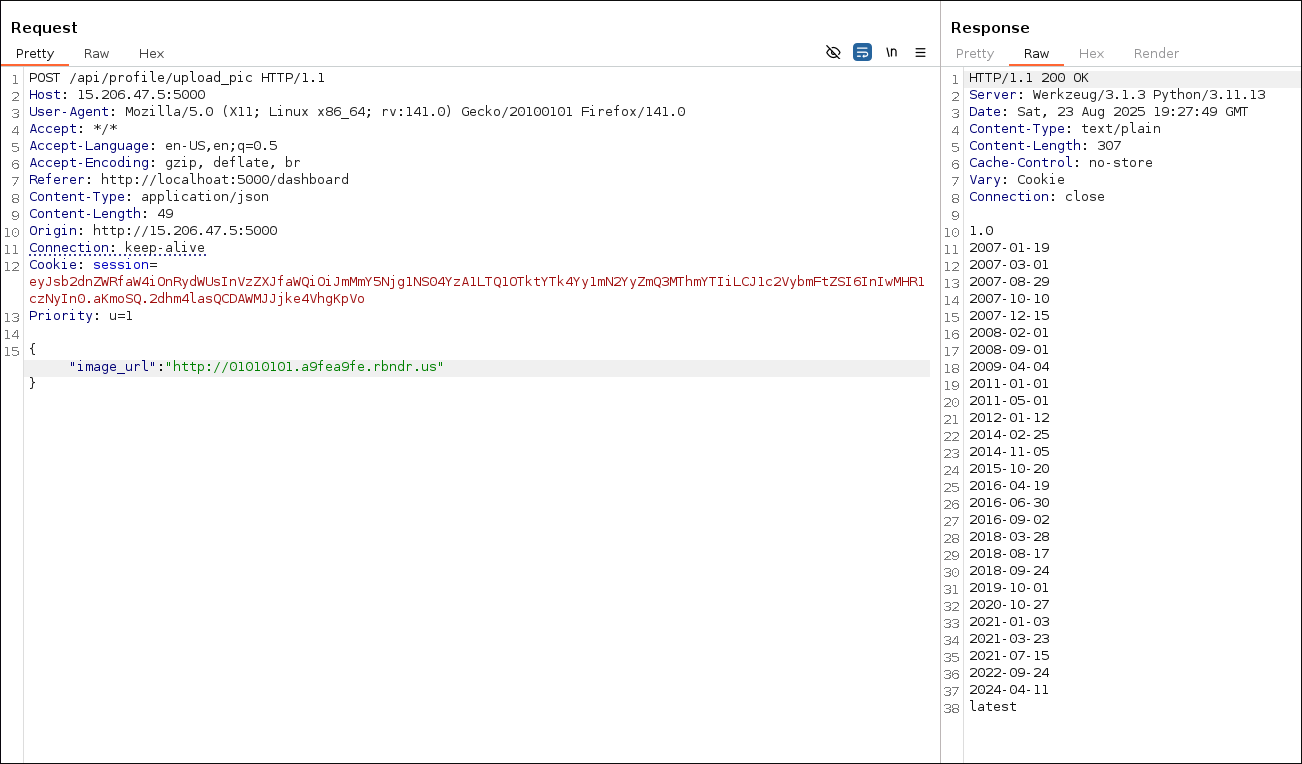Open the Response Pretty tab
The image size is (1302, 764).
click(x=974, y=53)
